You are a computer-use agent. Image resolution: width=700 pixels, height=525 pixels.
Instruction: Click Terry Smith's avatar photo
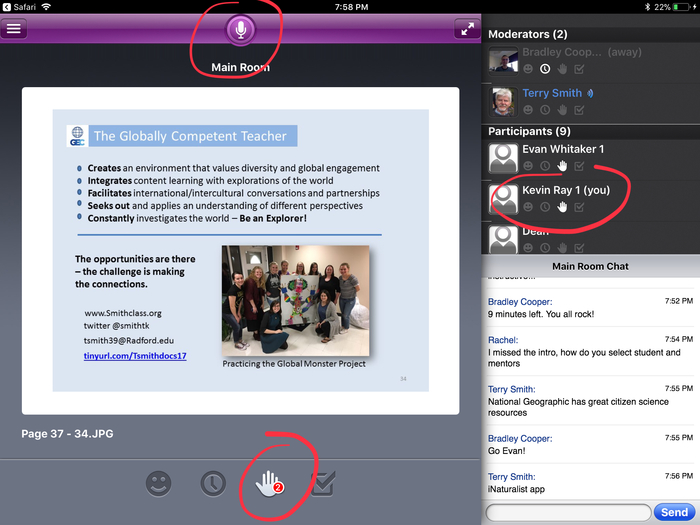[503, 101]
